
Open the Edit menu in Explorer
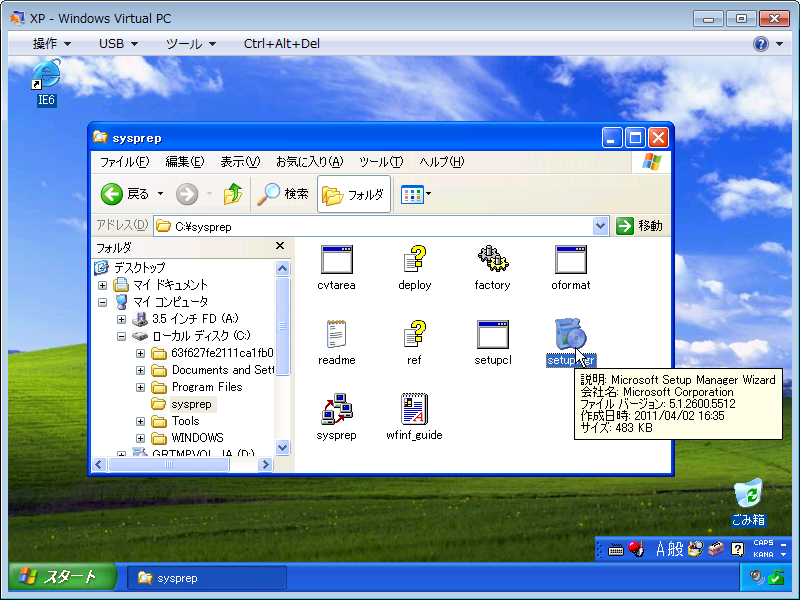coord(185,162)
